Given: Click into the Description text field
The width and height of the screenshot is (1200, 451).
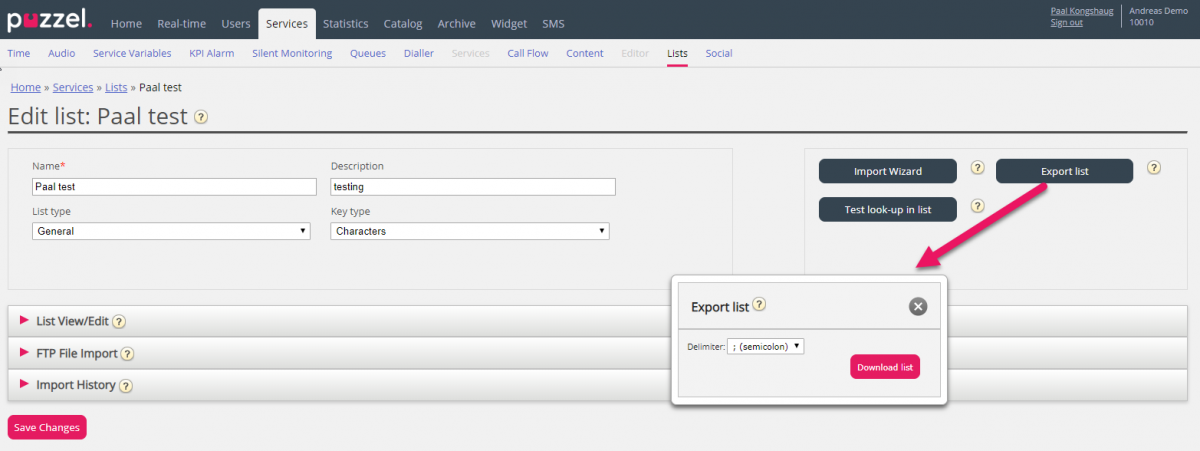Looking at the screenshot, I should [x=473, y=187].
